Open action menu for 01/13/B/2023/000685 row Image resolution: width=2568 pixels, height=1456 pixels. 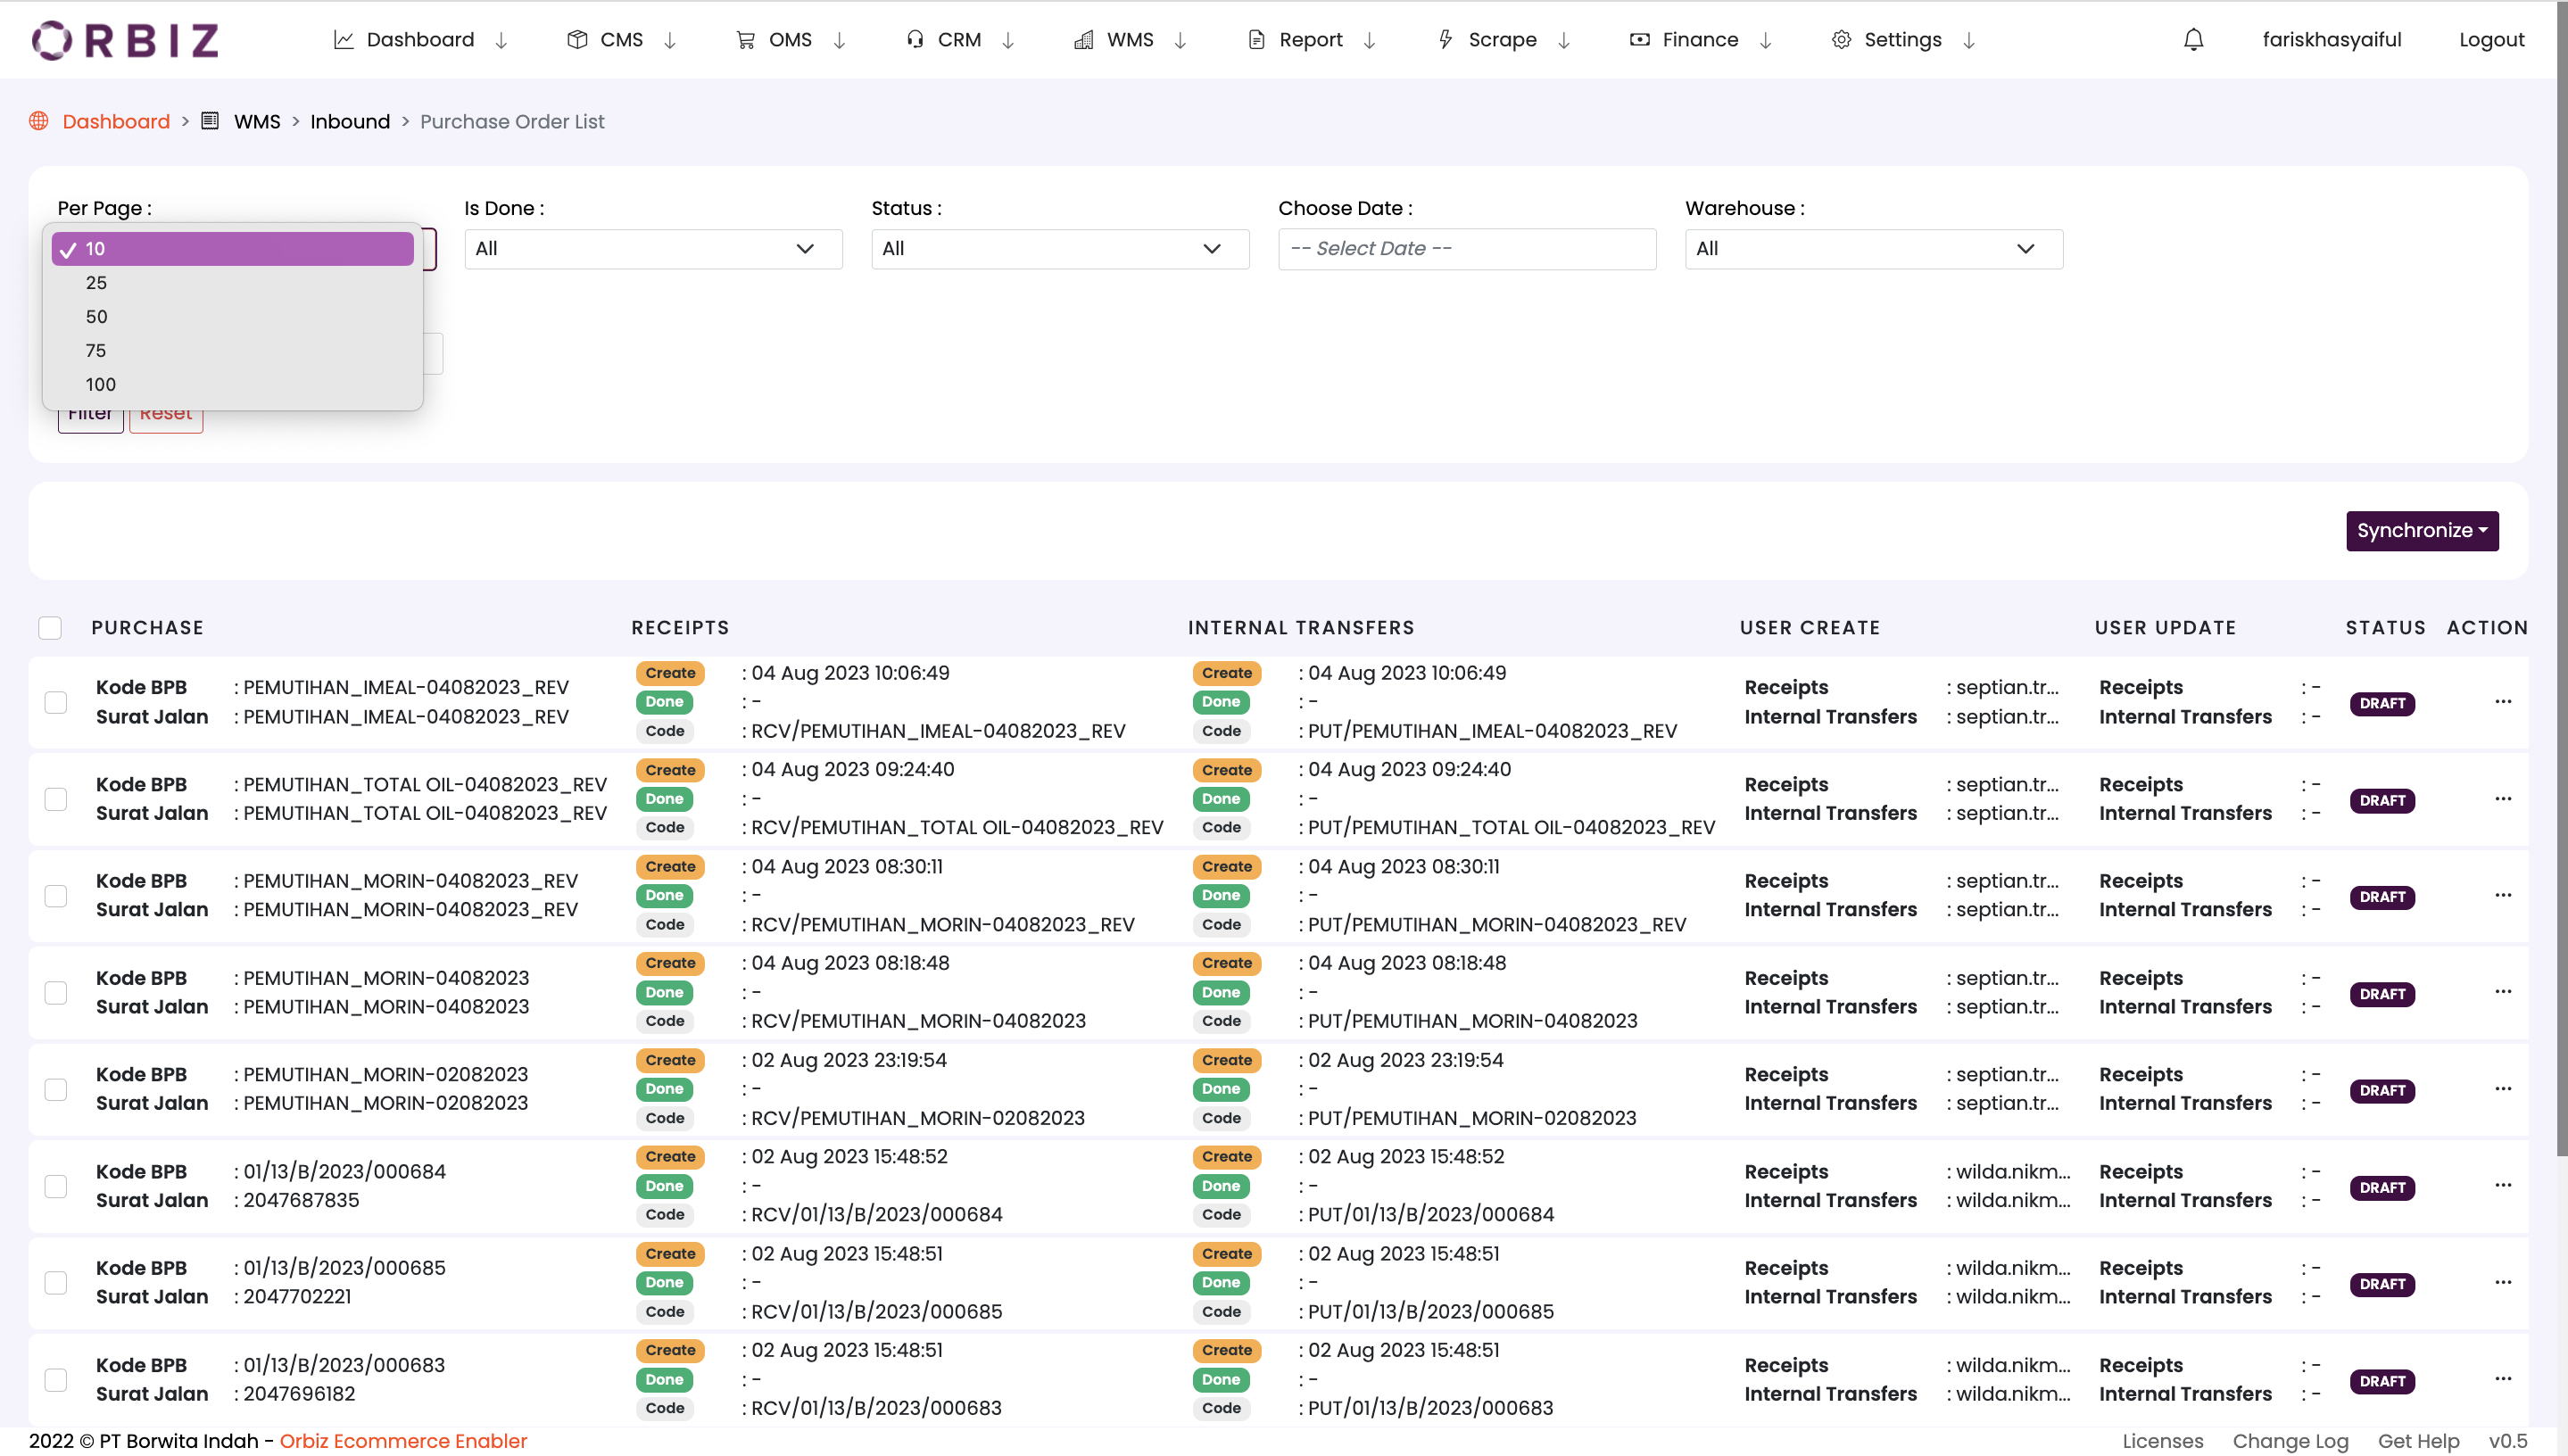click(x=2503, y=1282)
